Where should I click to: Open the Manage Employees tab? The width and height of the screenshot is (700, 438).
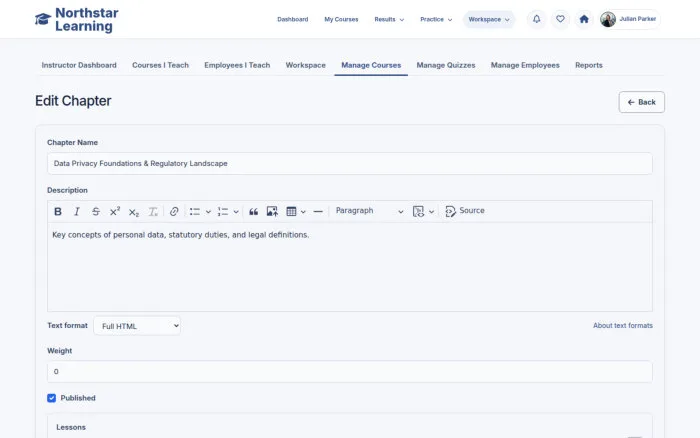[525, 65]
